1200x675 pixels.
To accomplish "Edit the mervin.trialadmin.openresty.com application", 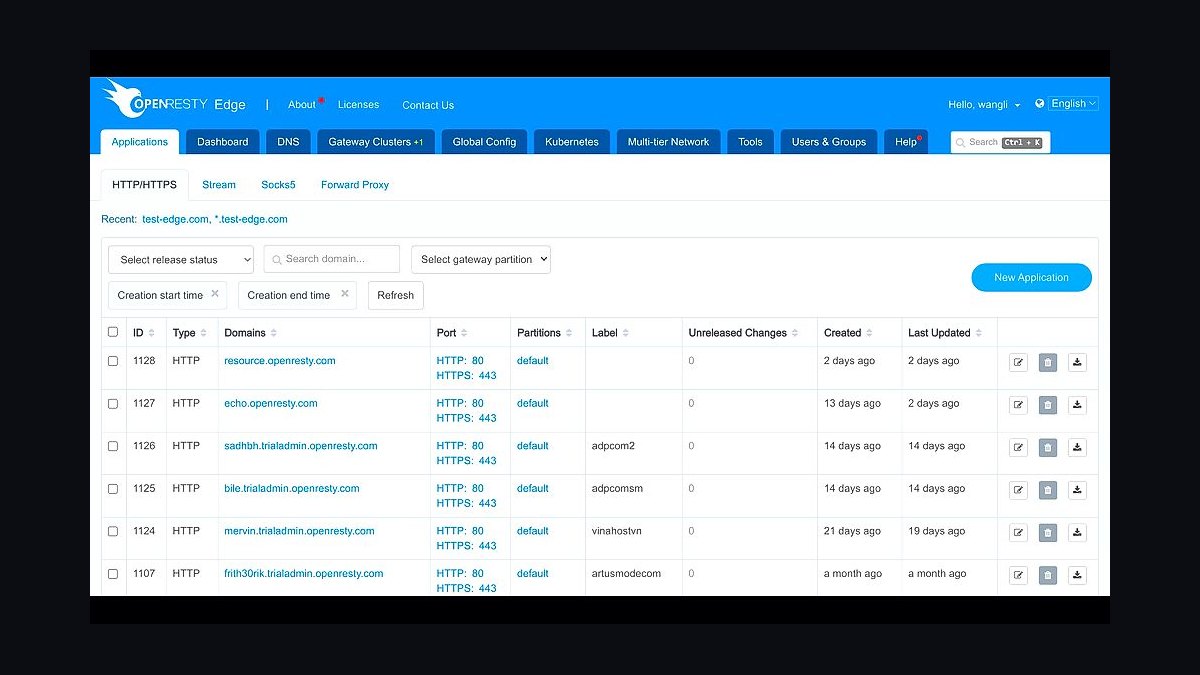I will click(x=1018, y=532).
